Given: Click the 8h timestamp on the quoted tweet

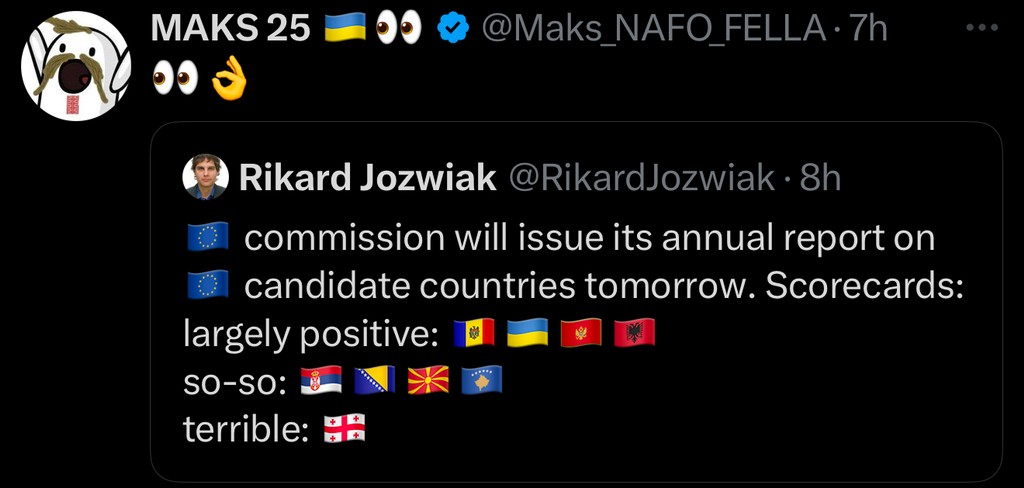Looking at the screenshot, I should [820, 178].
